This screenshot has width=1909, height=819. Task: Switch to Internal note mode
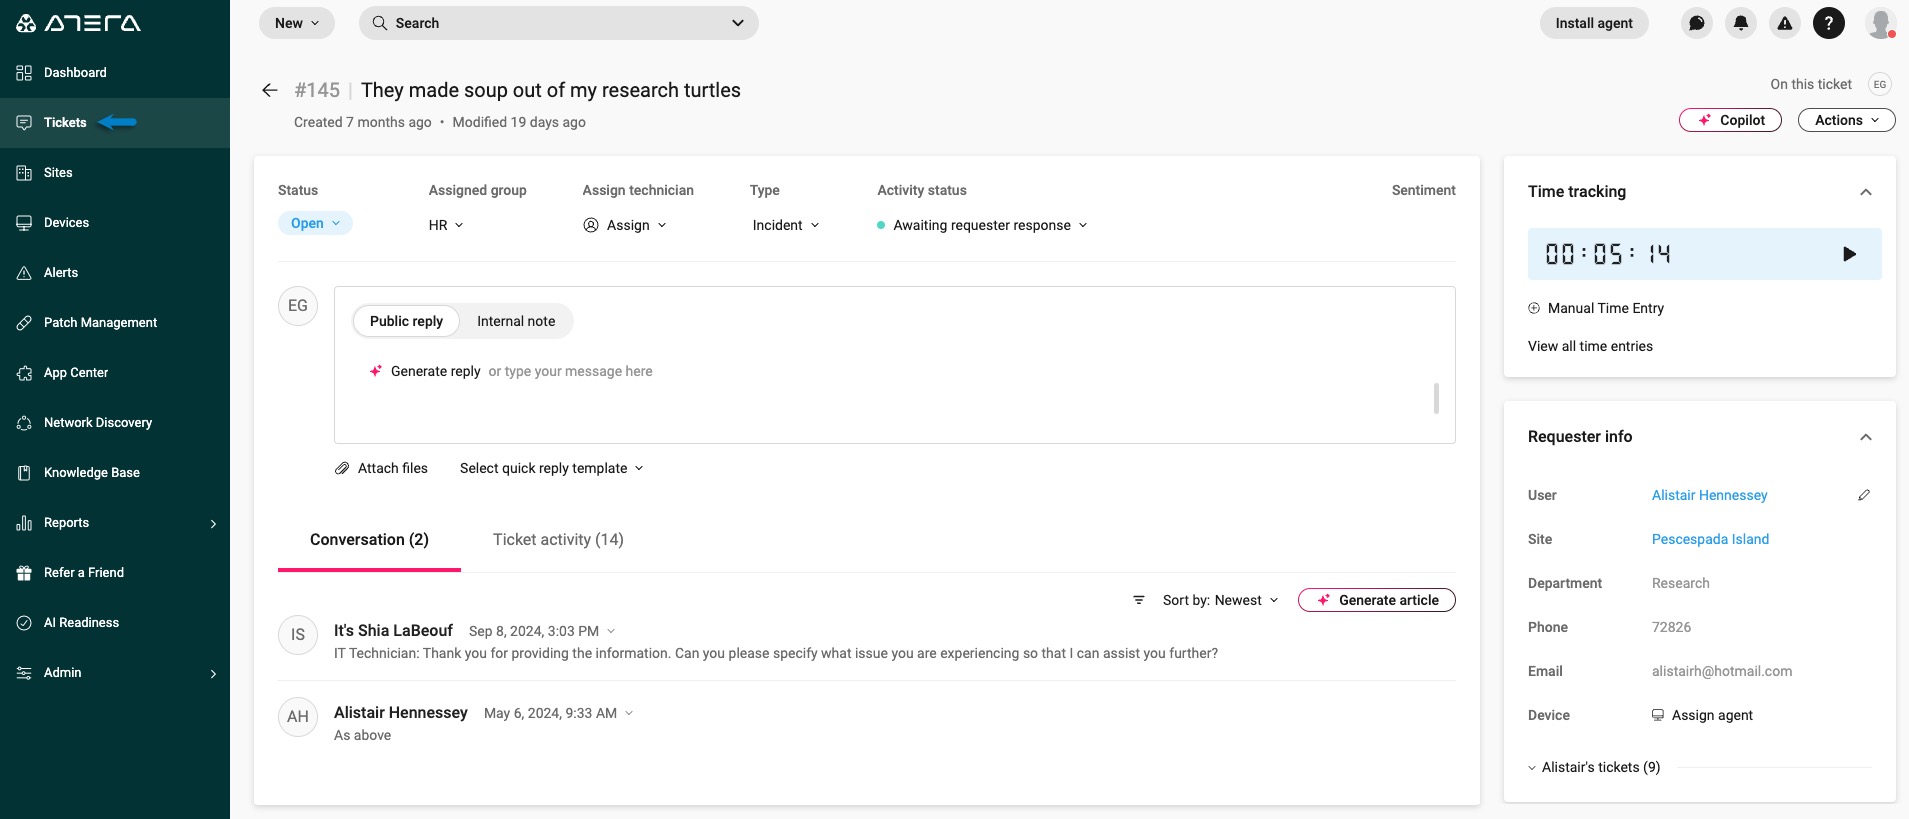(x=516, y=321)
